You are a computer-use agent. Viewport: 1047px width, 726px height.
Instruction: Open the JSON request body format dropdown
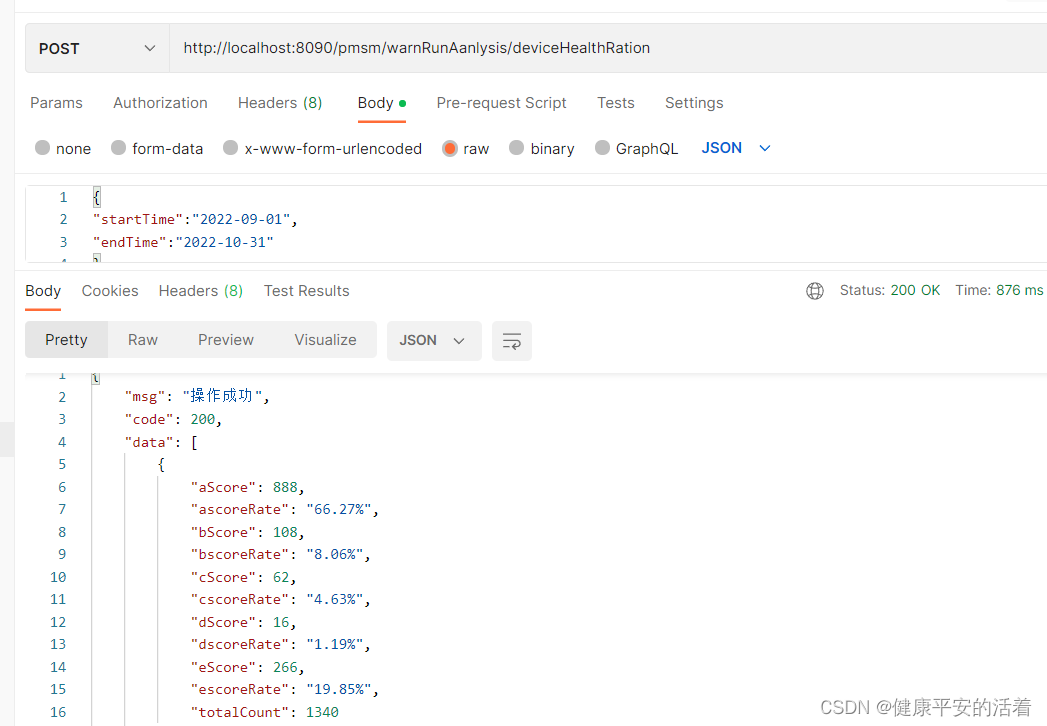click(736, 147)
